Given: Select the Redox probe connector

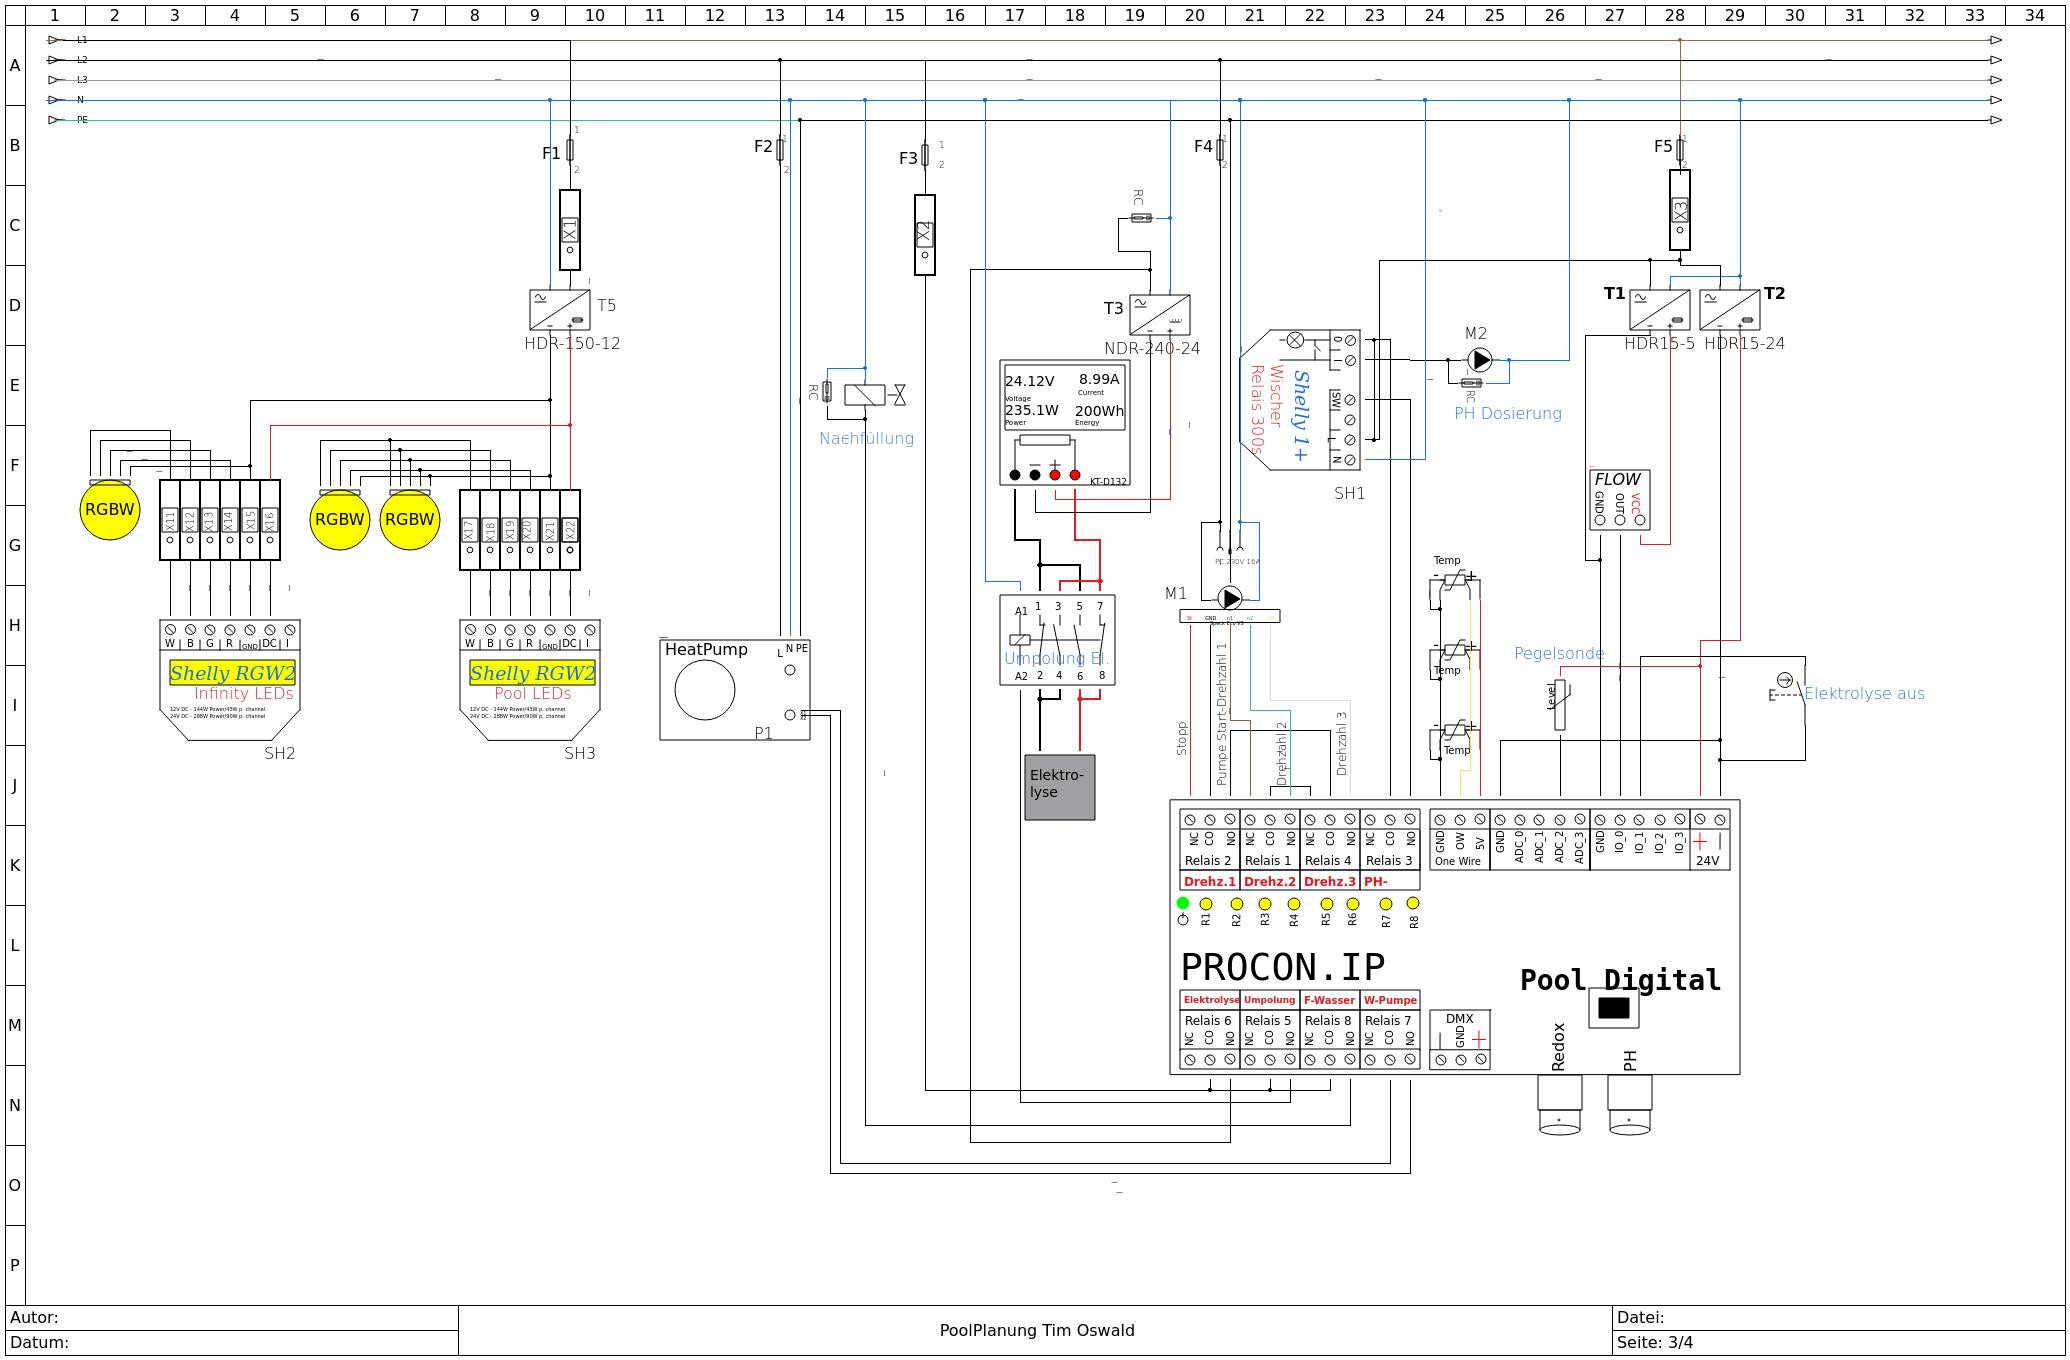Looking at the screenshot, I should point(1560,1105).
